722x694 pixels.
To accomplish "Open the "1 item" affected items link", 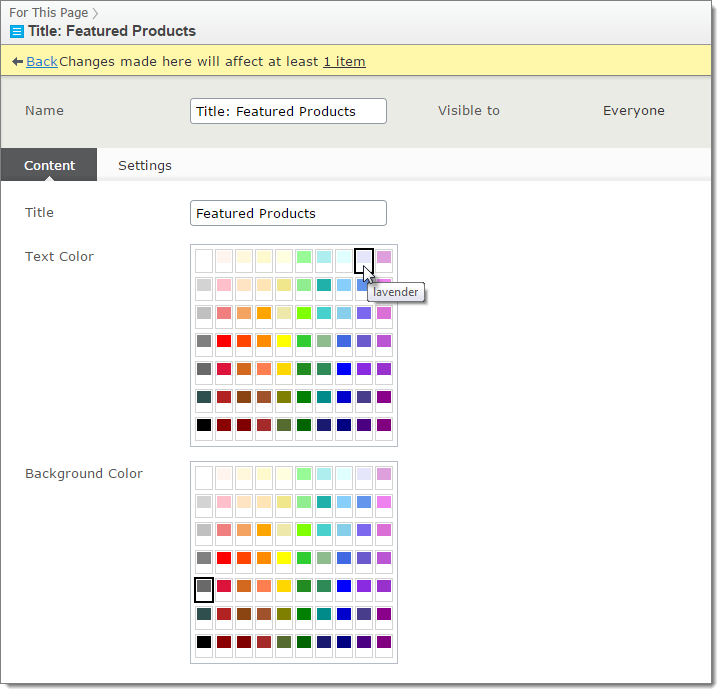I will (344, 62).
